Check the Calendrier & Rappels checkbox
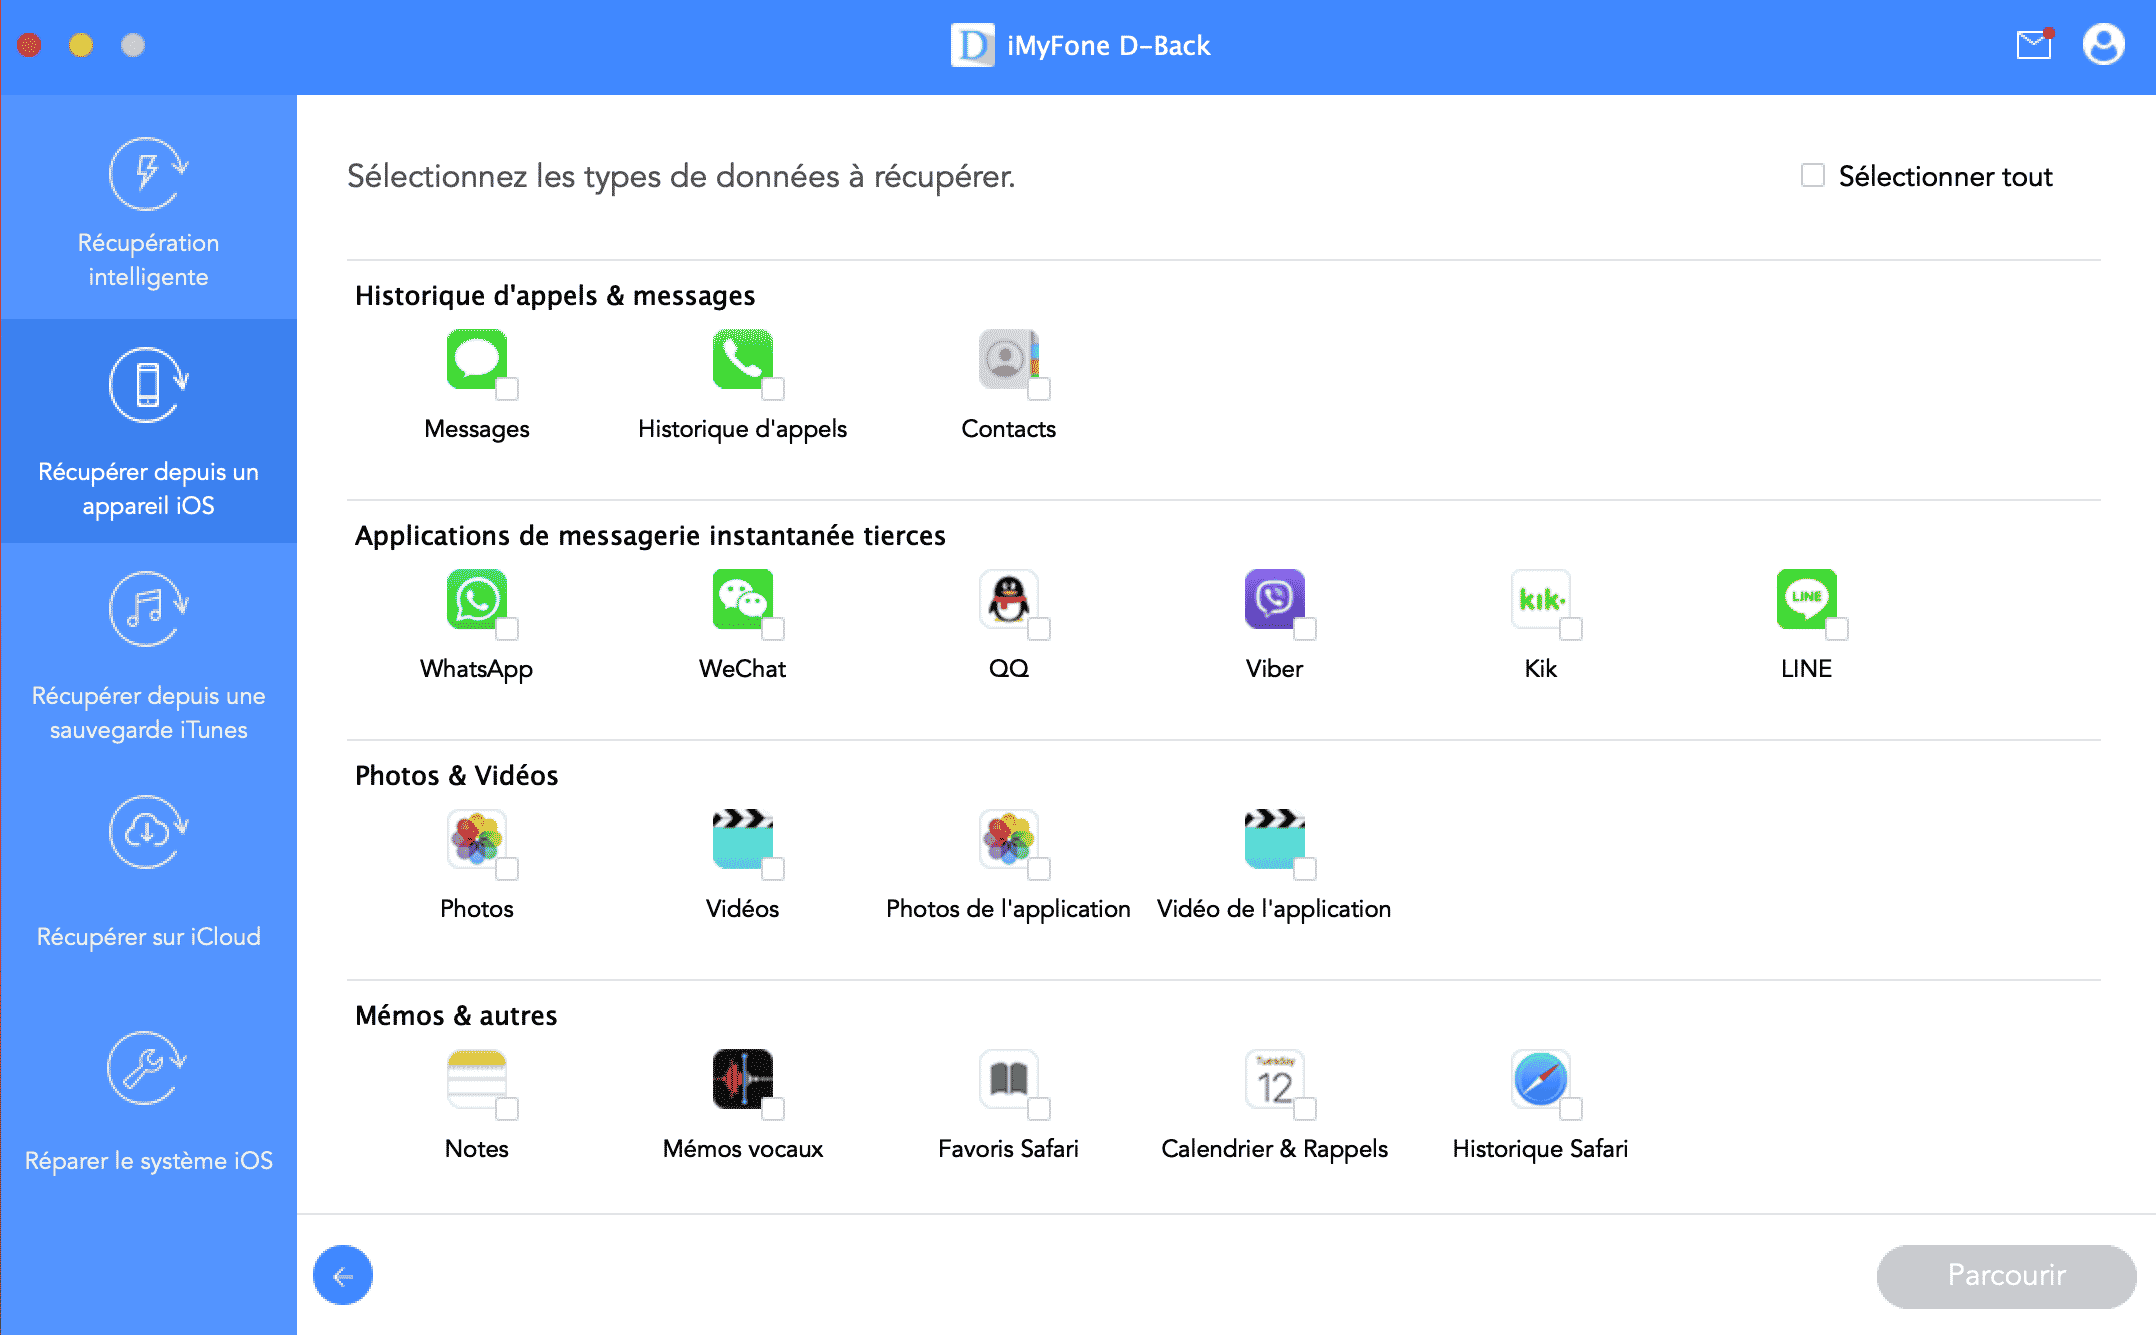Viewport: 2156px width, 1335px height. pos(1305,1109)
